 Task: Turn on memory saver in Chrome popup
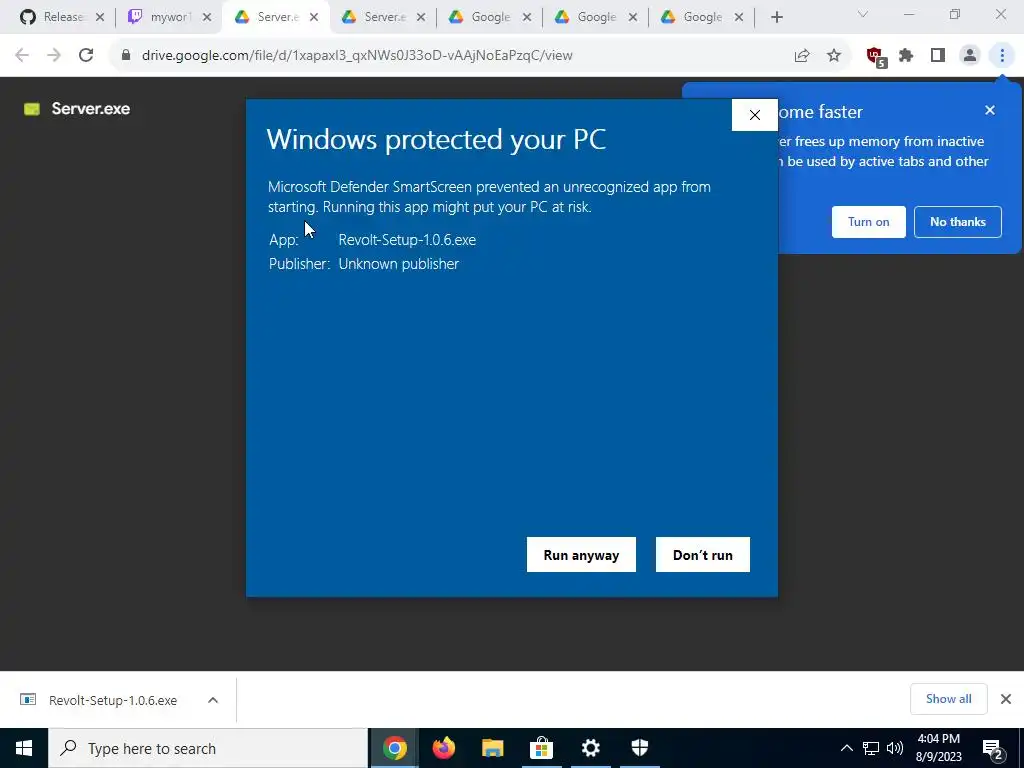click(x=868, y=222)
